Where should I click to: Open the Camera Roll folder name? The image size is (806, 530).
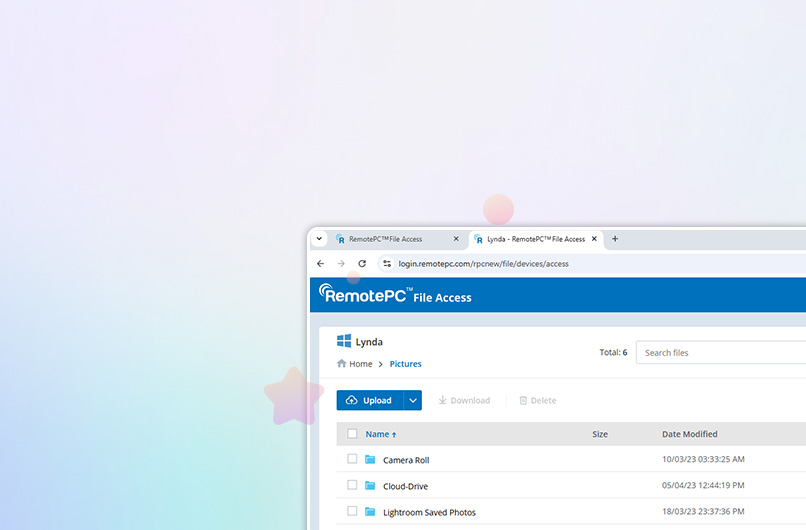click(x=406, y=460)
